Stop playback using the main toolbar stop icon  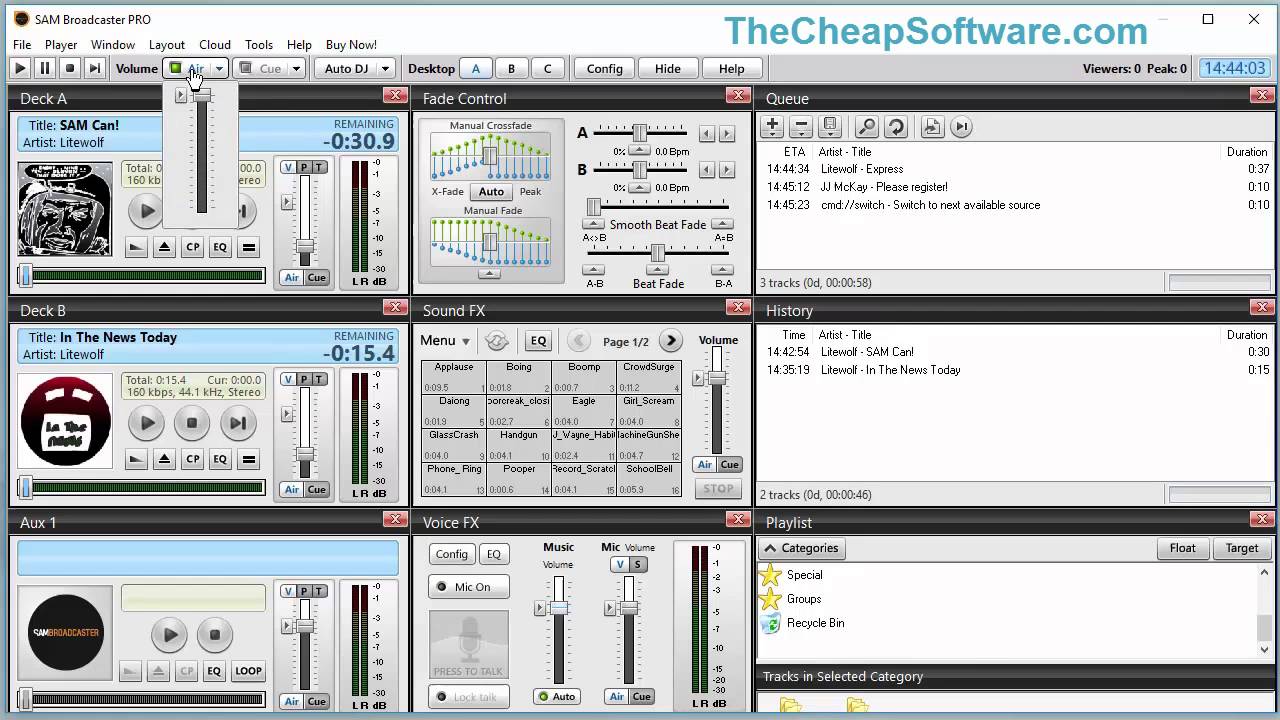[70, 69]
